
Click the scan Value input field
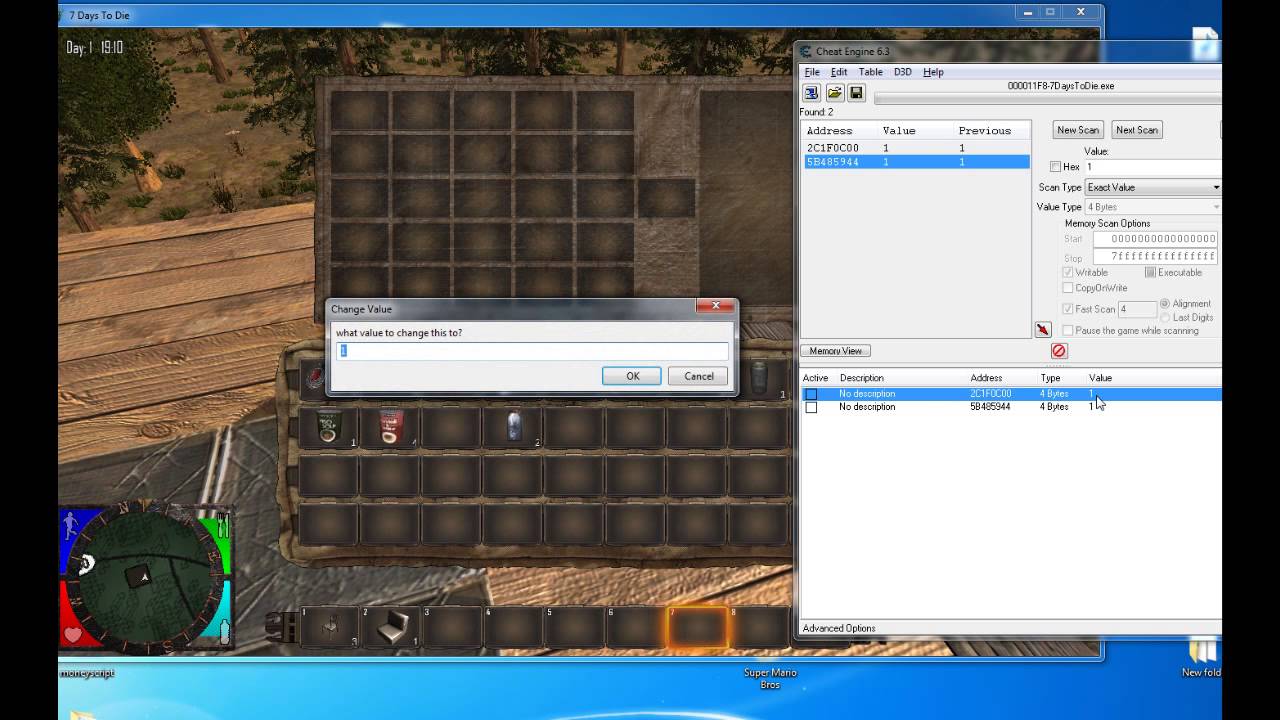(x=1153, y=167)
